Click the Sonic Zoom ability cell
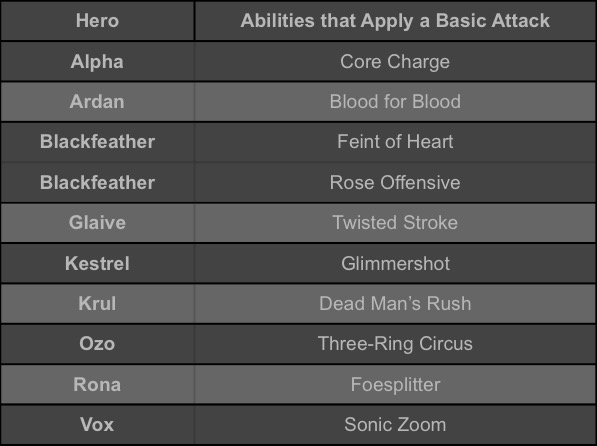The width and height of the screenshot is (597, 446). coord(395,425)
